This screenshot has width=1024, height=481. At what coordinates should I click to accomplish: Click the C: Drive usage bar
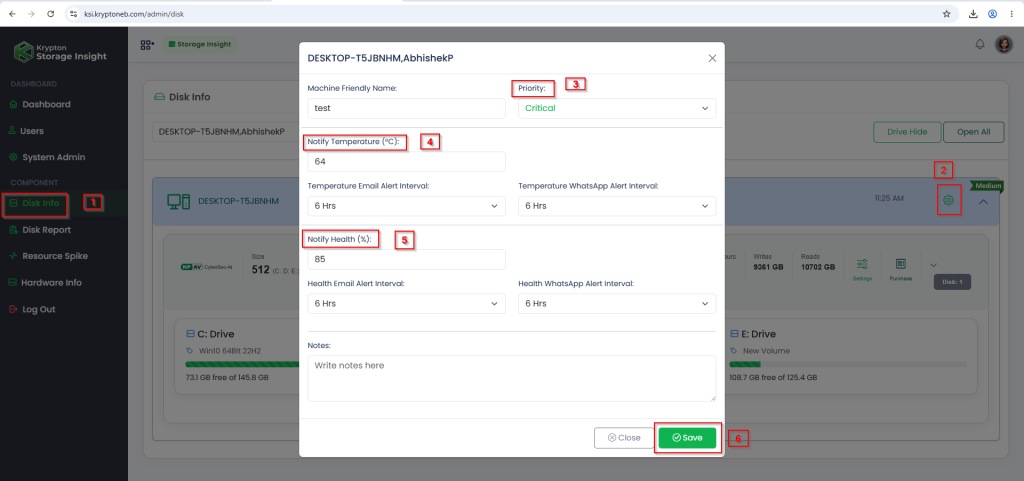tap(242, 364)
